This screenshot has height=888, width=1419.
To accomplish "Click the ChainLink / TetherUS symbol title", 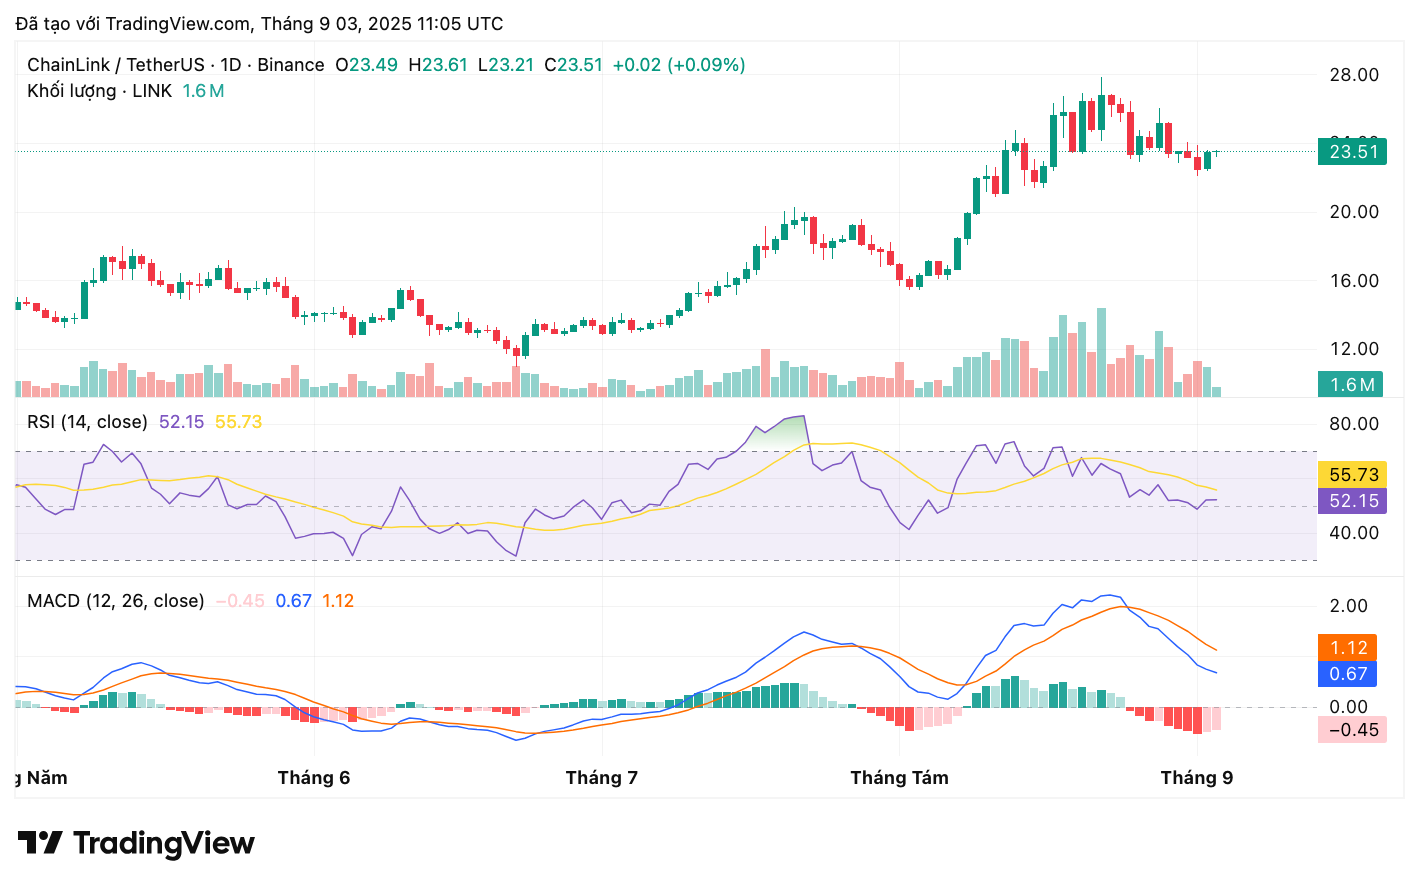I will [x=115, y=65].
